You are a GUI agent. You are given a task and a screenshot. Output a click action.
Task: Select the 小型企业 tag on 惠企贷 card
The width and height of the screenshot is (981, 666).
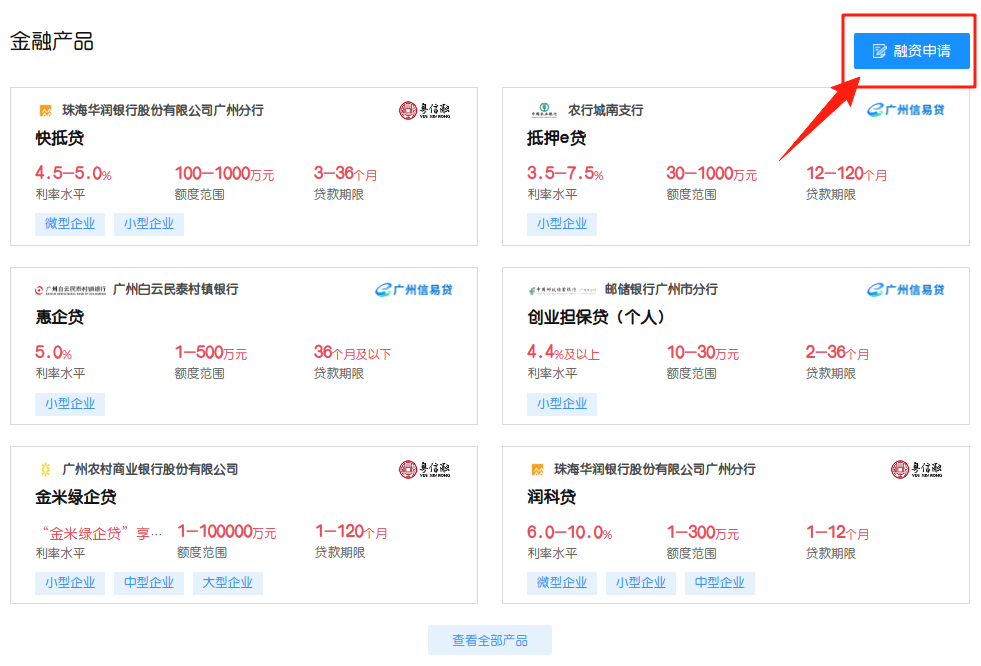70,404
